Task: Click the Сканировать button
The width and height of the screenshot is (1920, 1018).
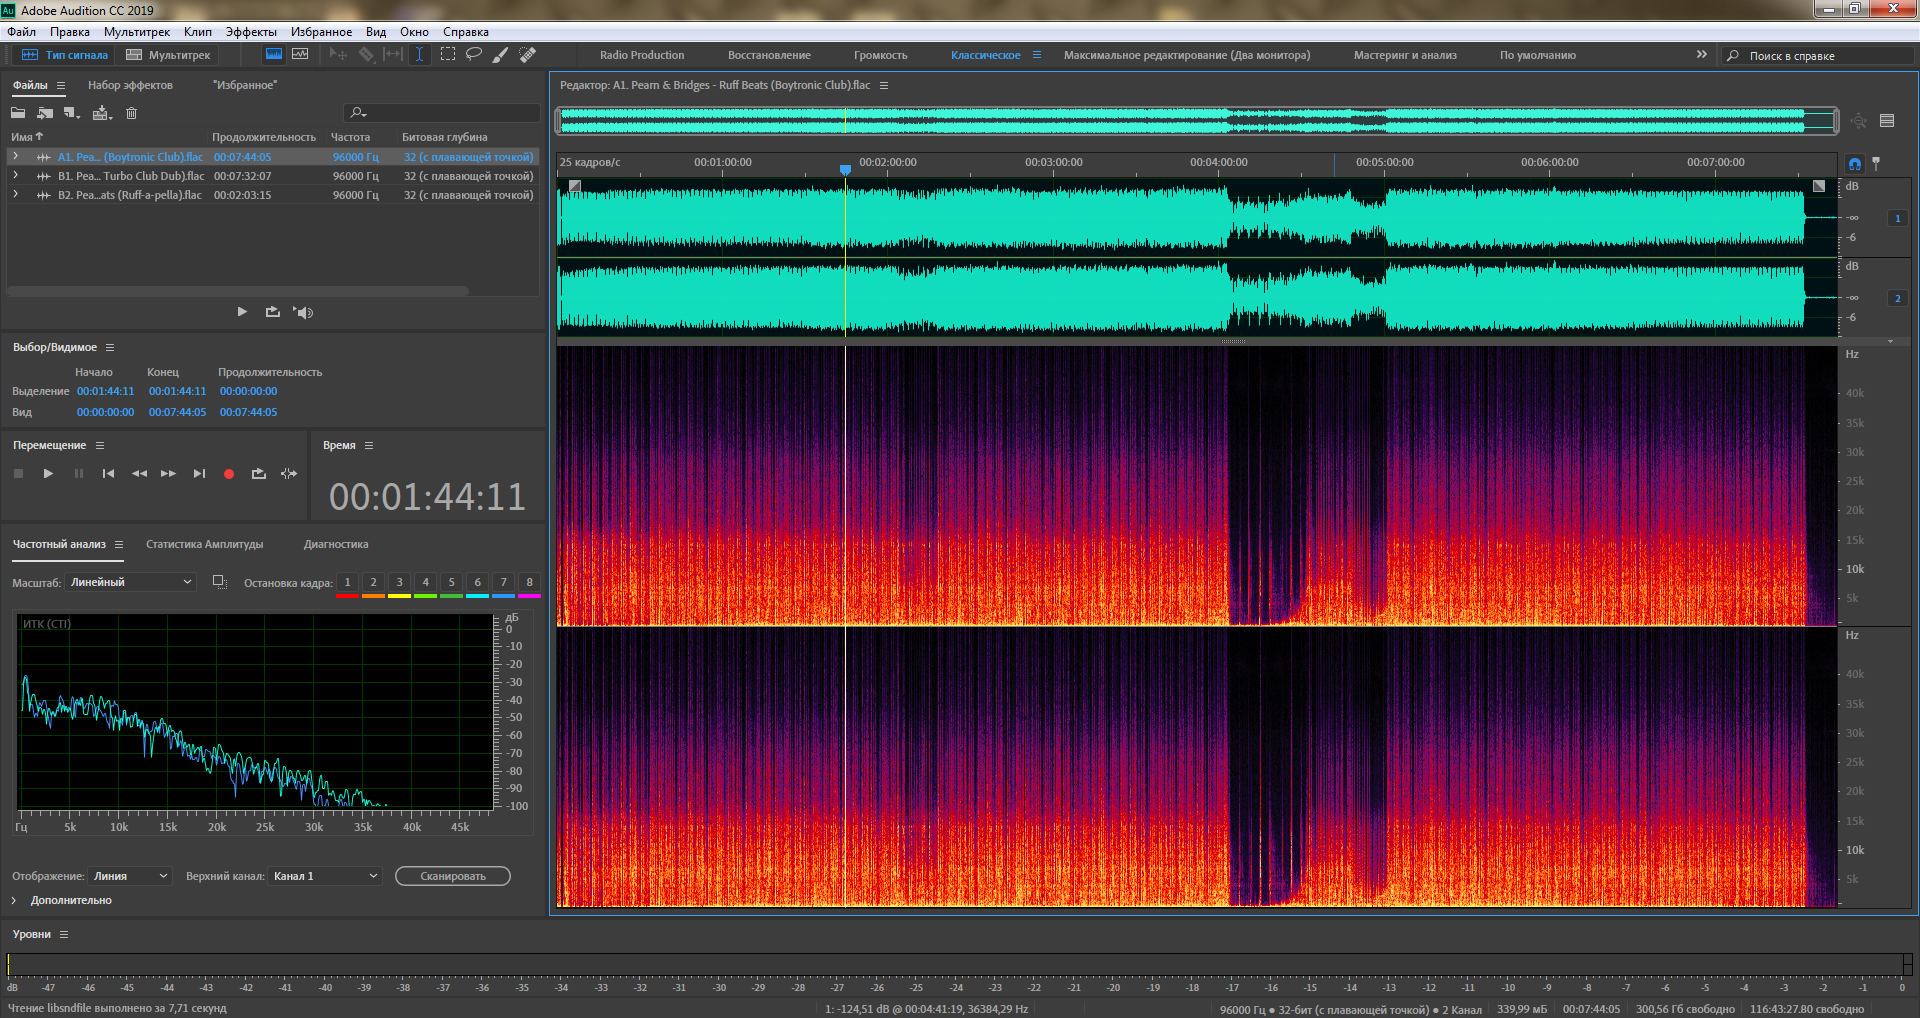Action: 452,876
